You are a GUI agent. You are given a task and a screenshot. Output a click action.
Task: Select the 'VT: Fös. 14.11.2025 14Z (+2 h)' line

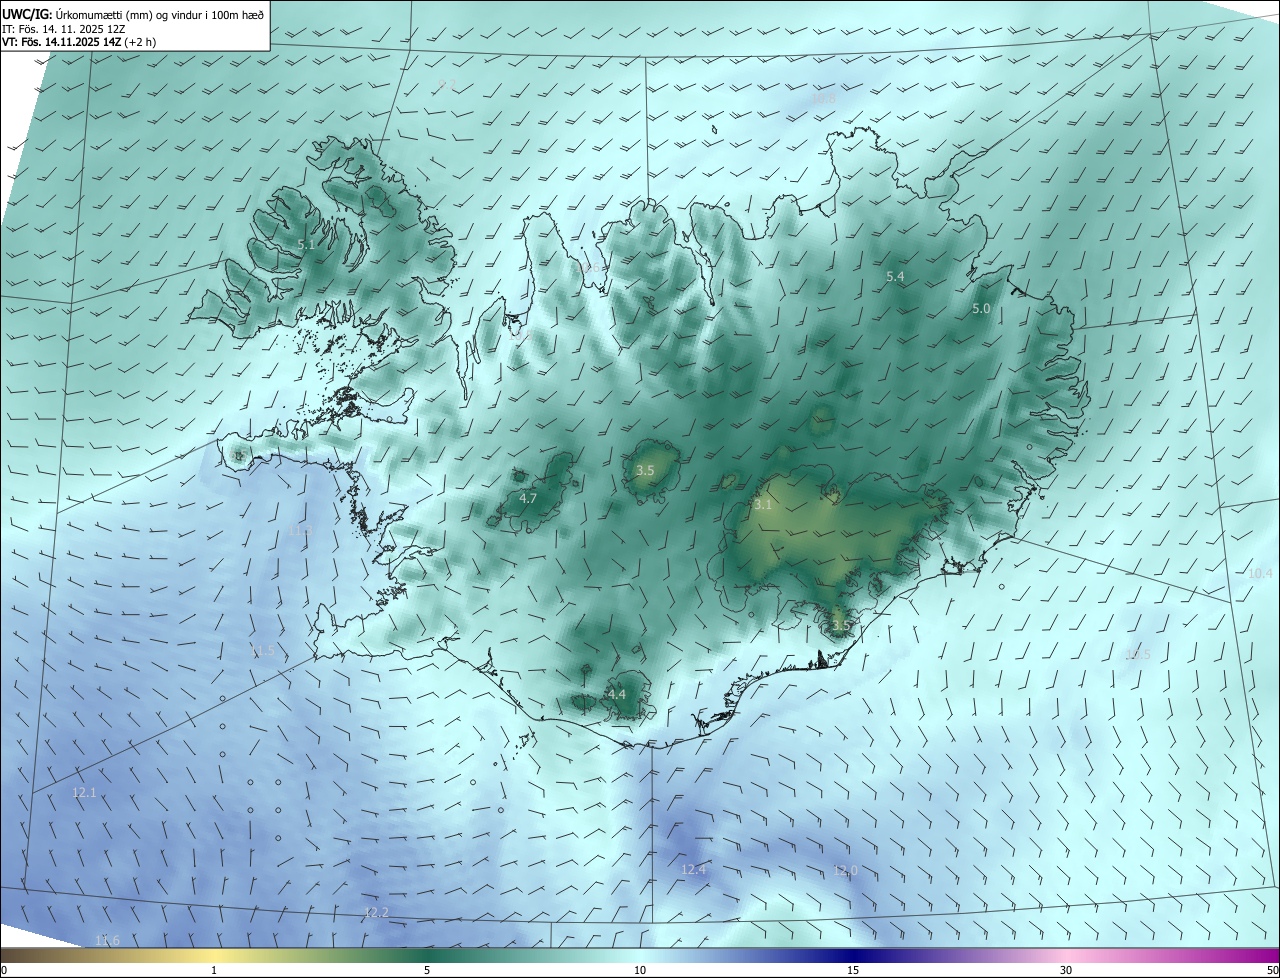(x=79, y=42)
